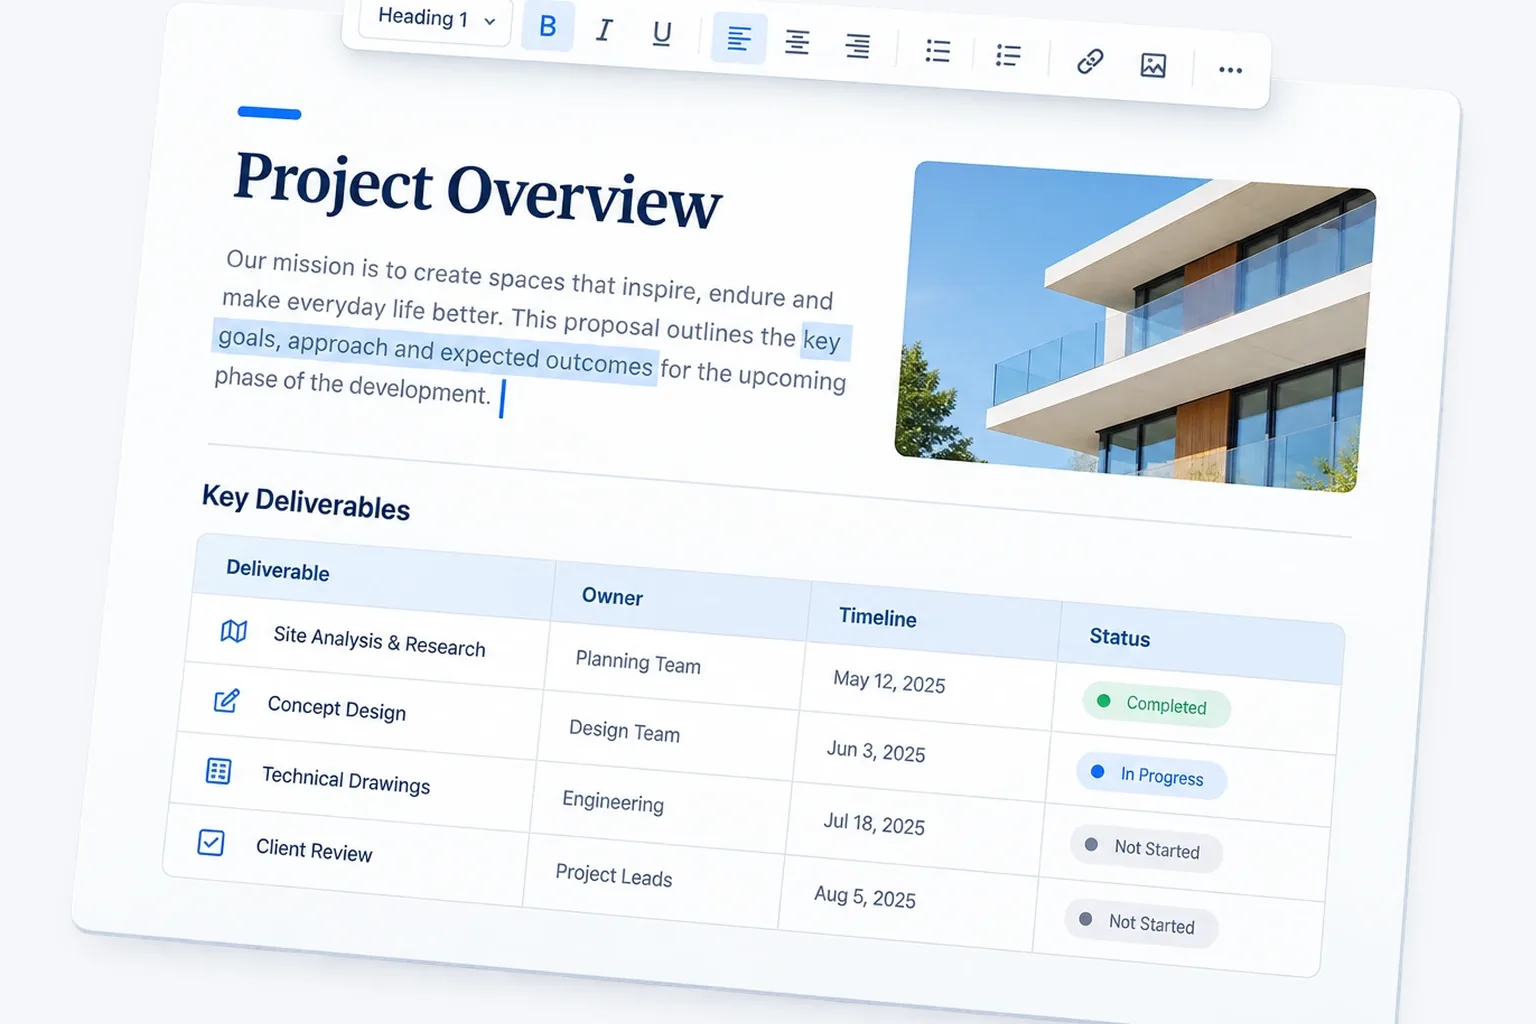Click the highlighted text 'goals, approach and expected outcomes'
Viewport: 1536px width, 1024px height.
point(435,351)
